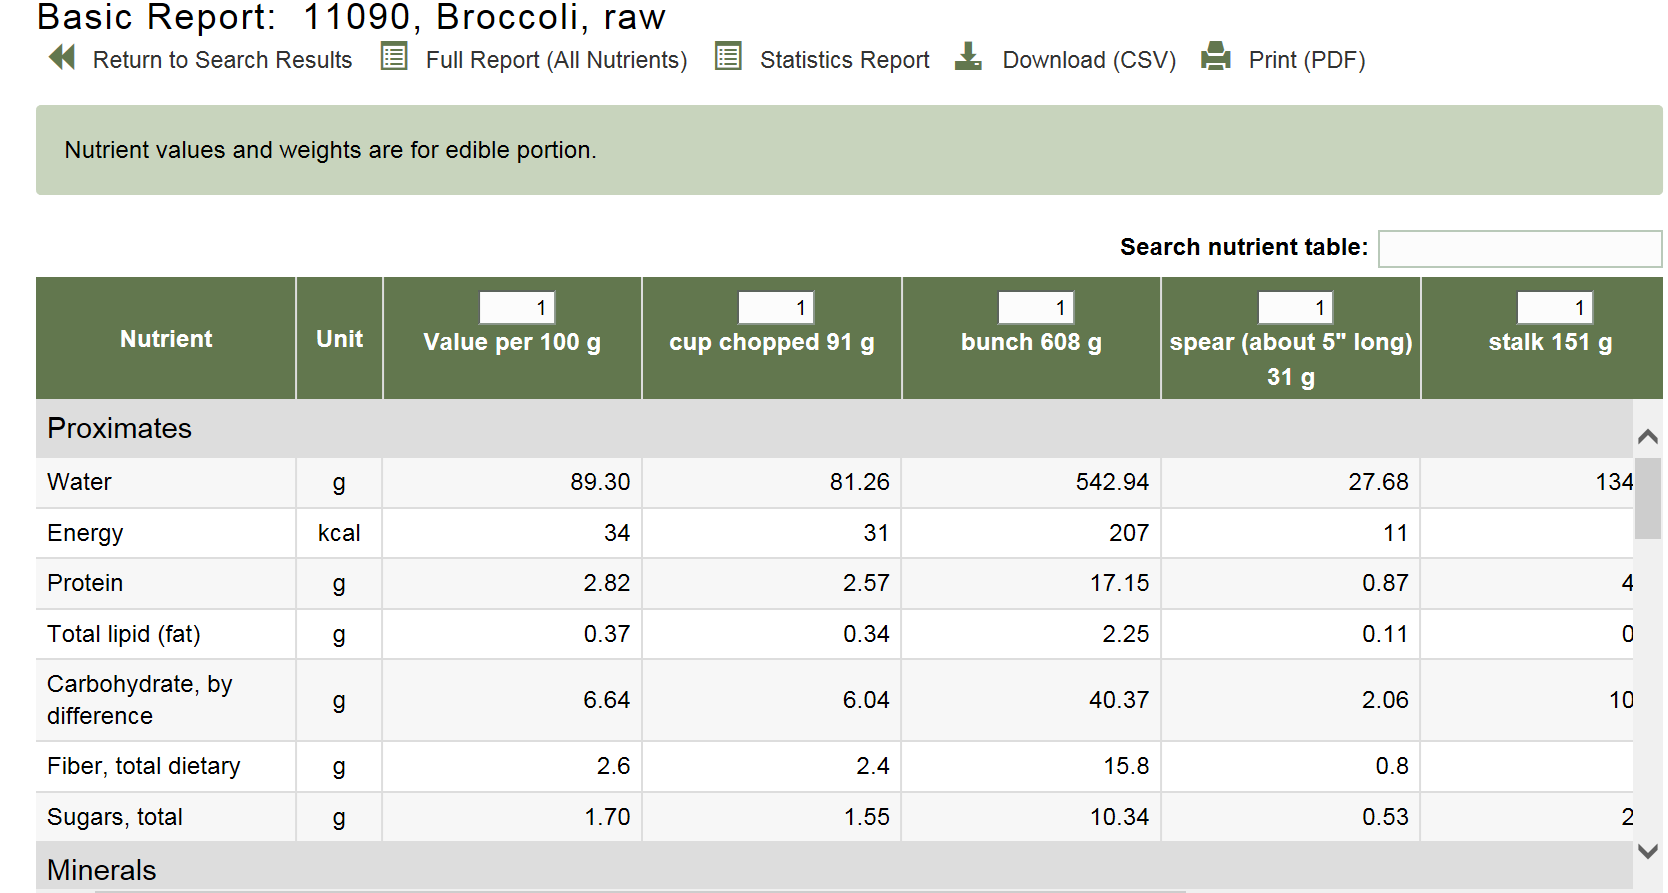Open Full Report (All Nutrients) link
Viewport: 1668px width, 893px height.
point(556,60)
